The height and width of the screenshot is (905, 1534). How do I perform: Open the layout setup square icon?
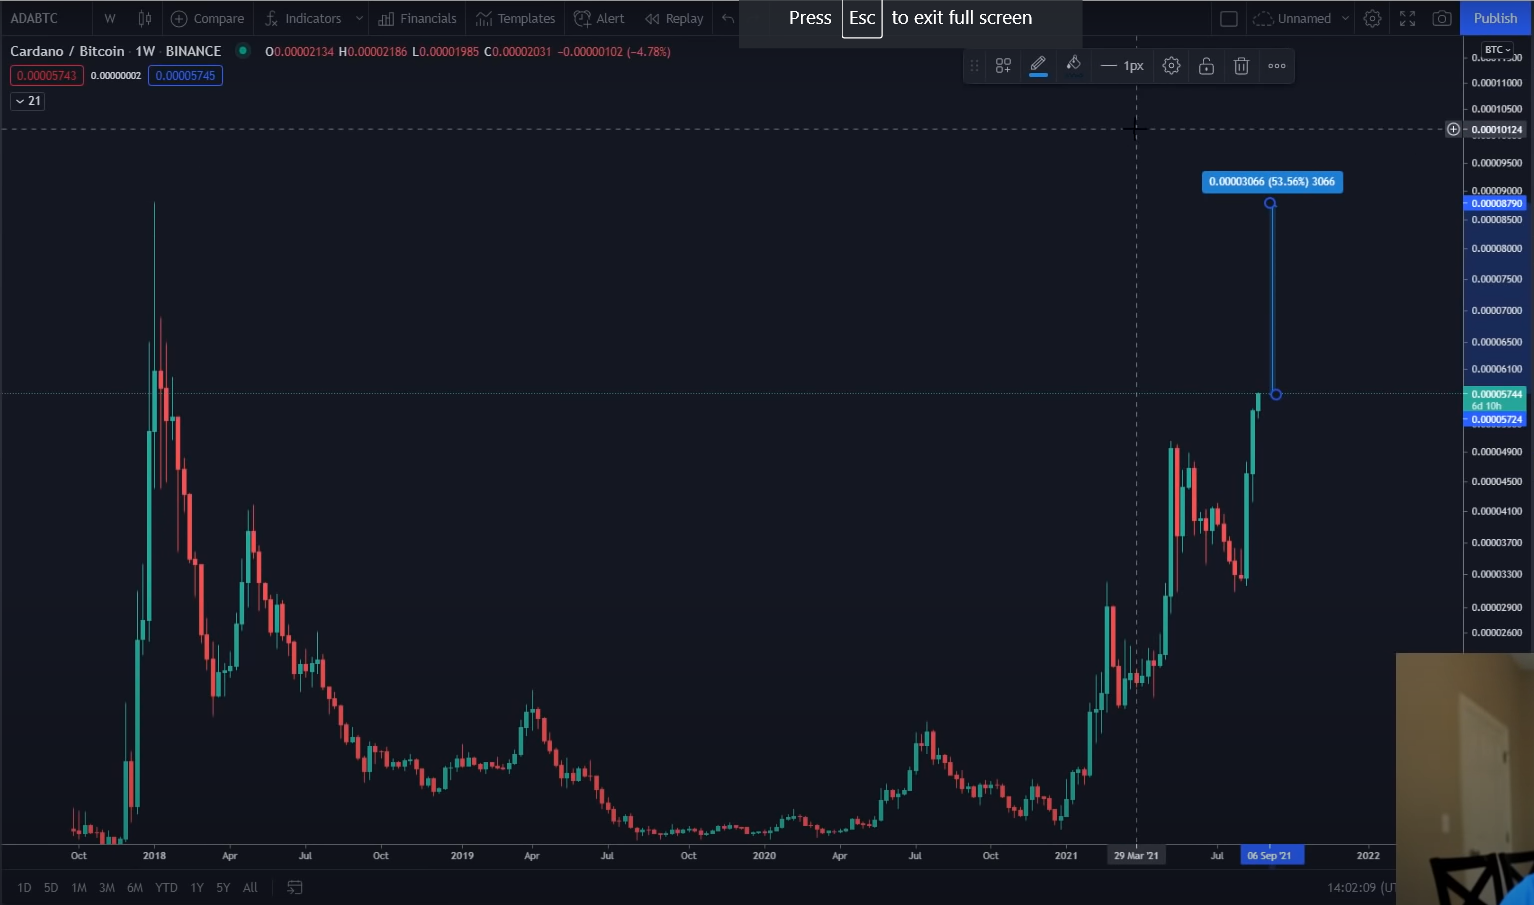(1229, 18)
